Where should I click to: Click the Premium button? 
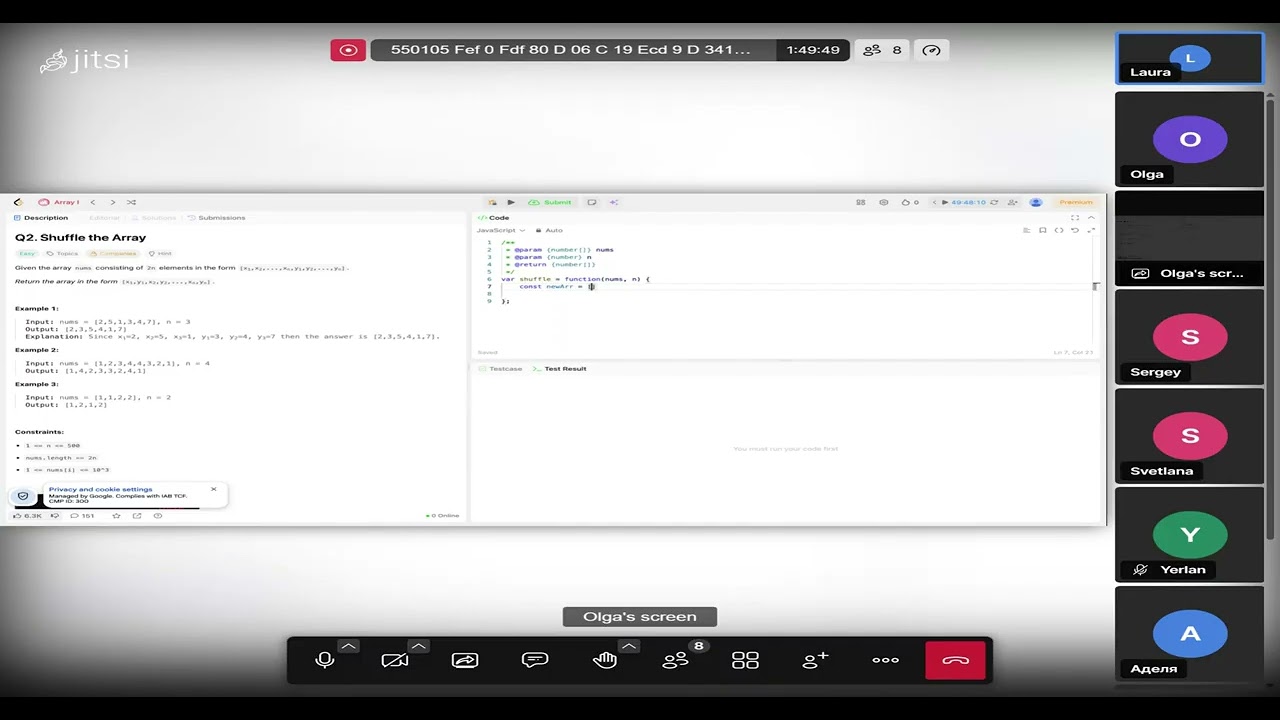coord(1076,202)
